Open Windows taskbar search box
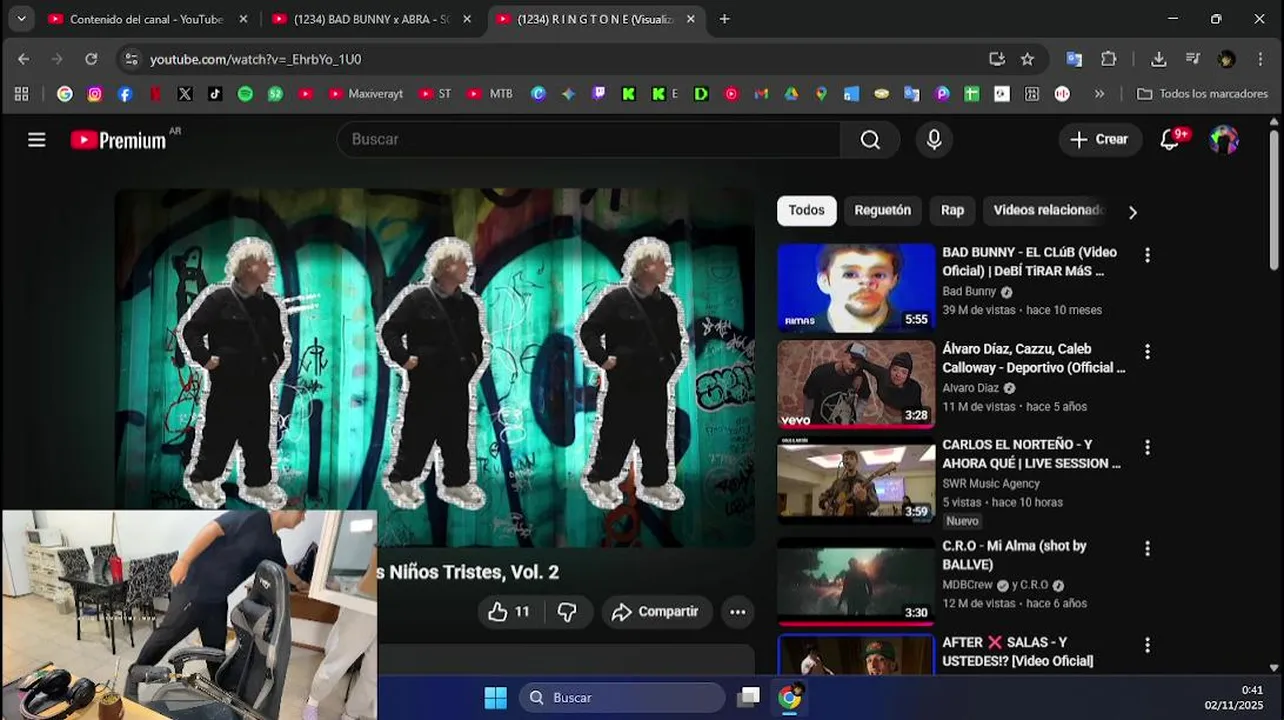 pos(622,698)
